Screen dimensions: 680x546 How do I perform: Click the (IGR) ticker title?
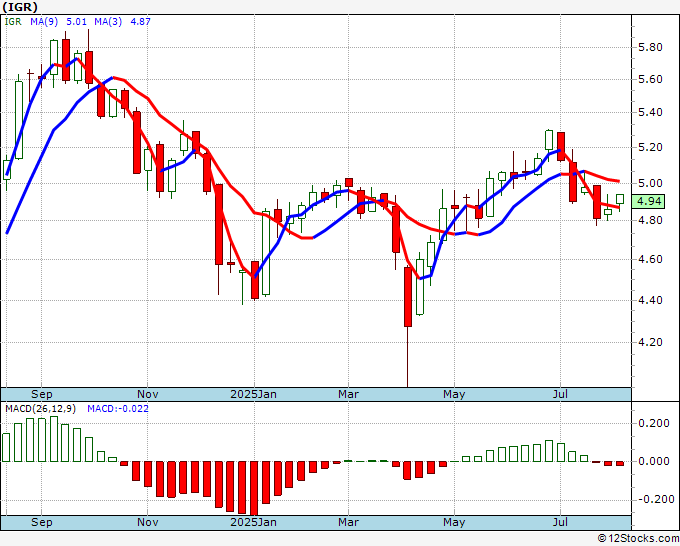(x=20, y=7)
